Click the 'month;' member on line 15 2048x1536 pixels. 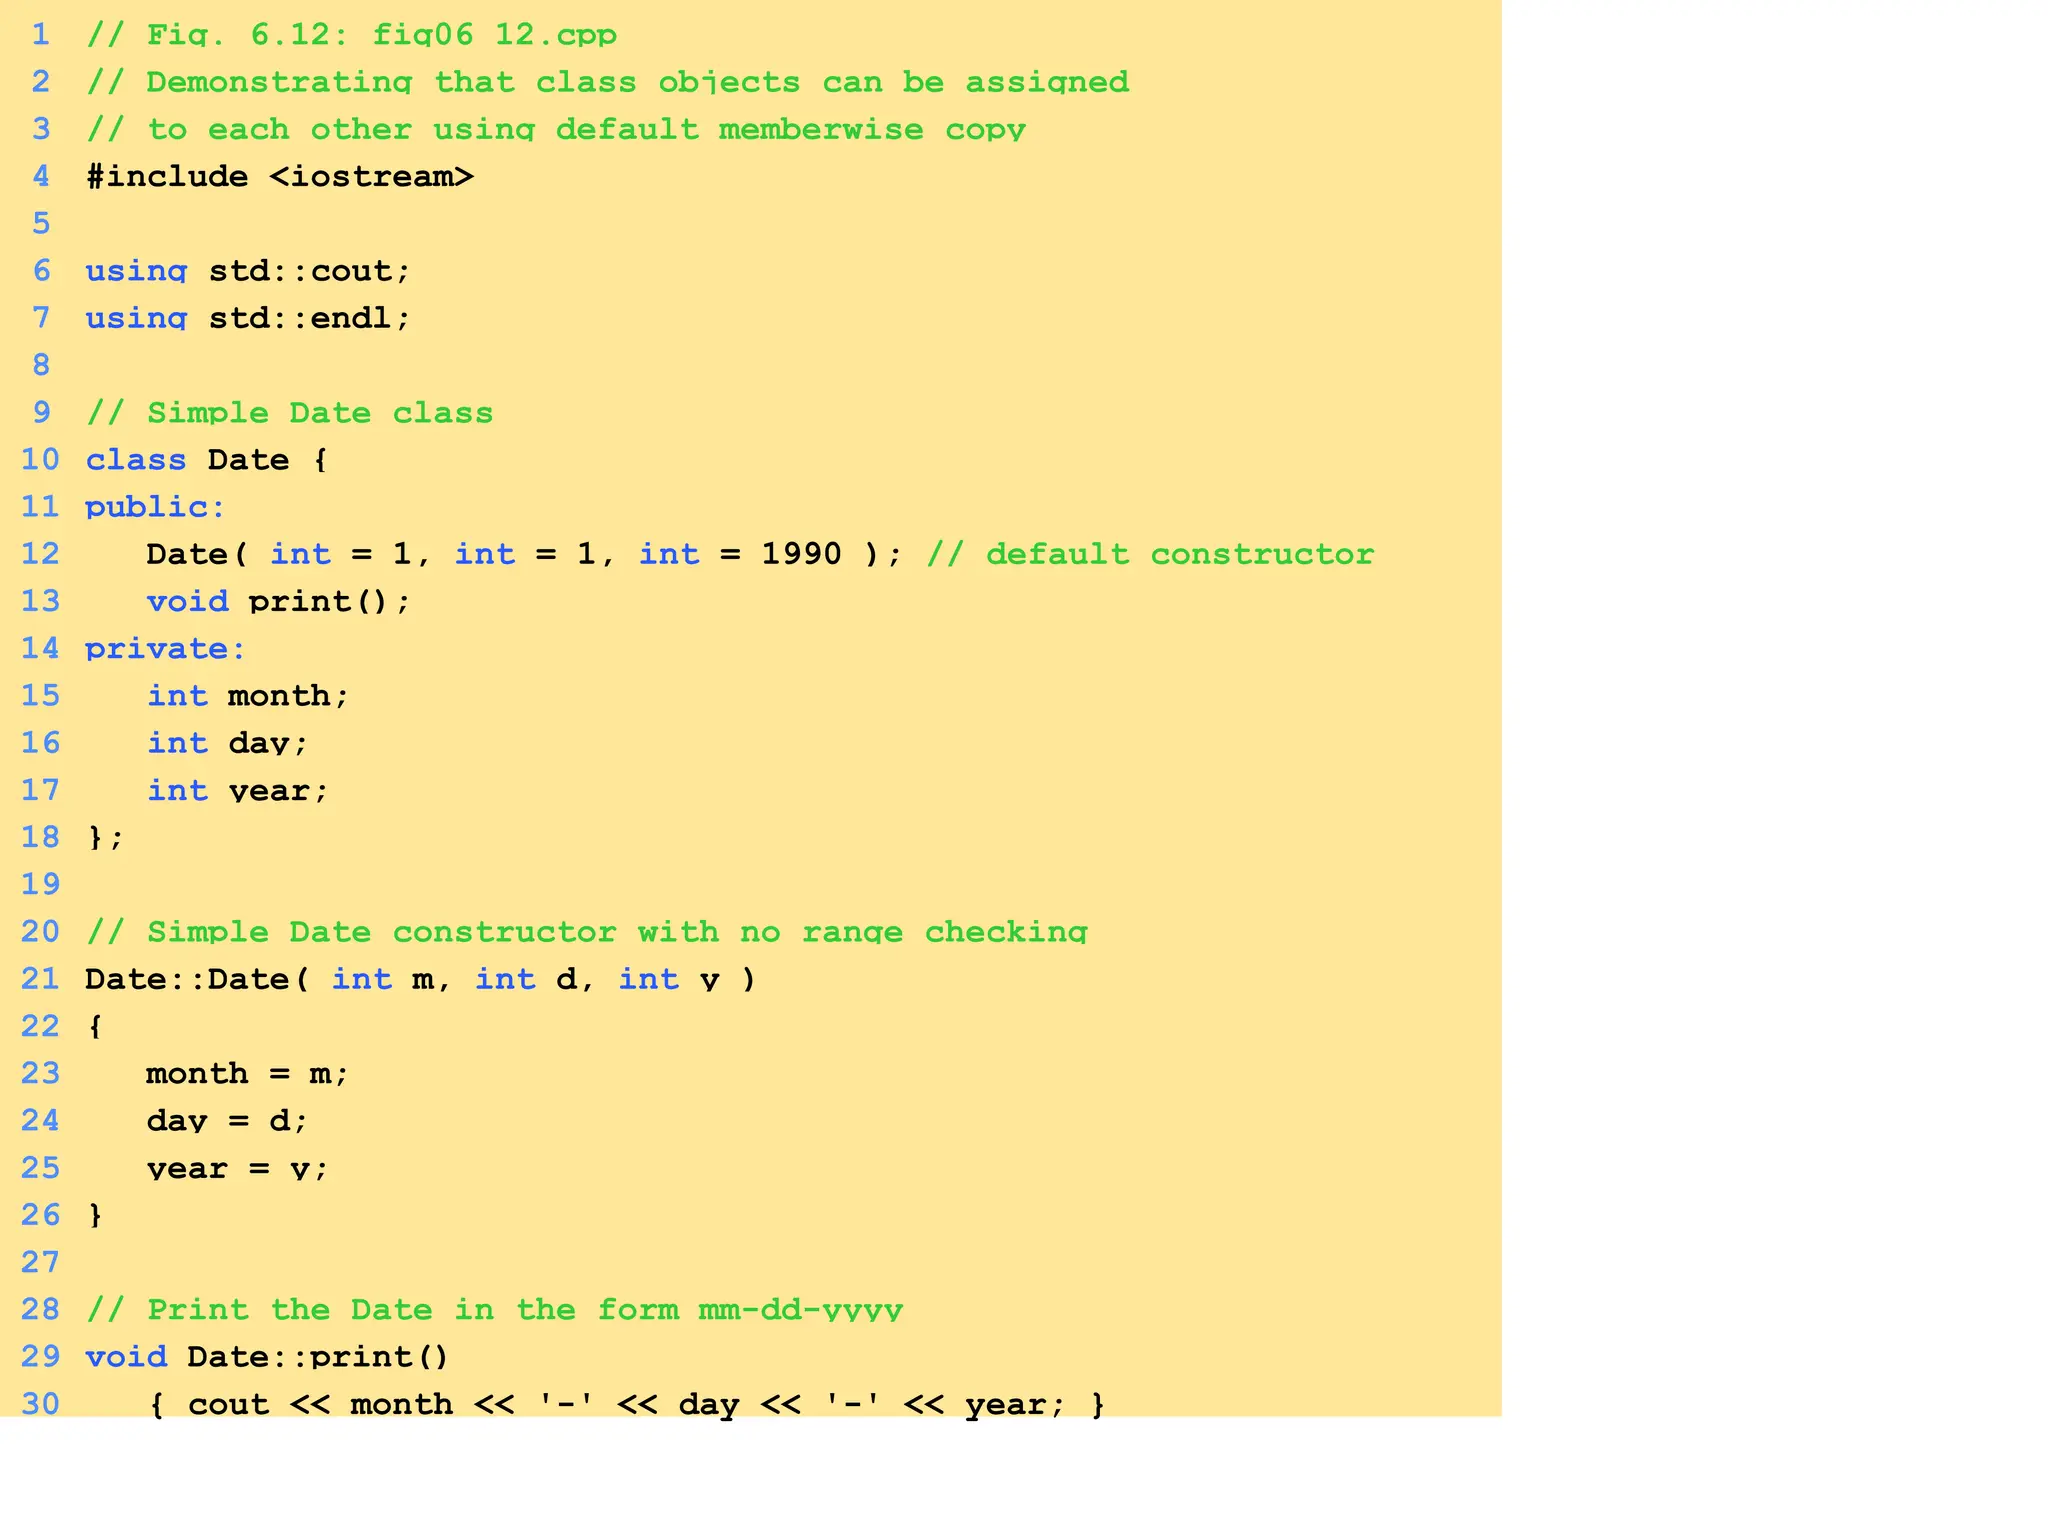point(288,696)
